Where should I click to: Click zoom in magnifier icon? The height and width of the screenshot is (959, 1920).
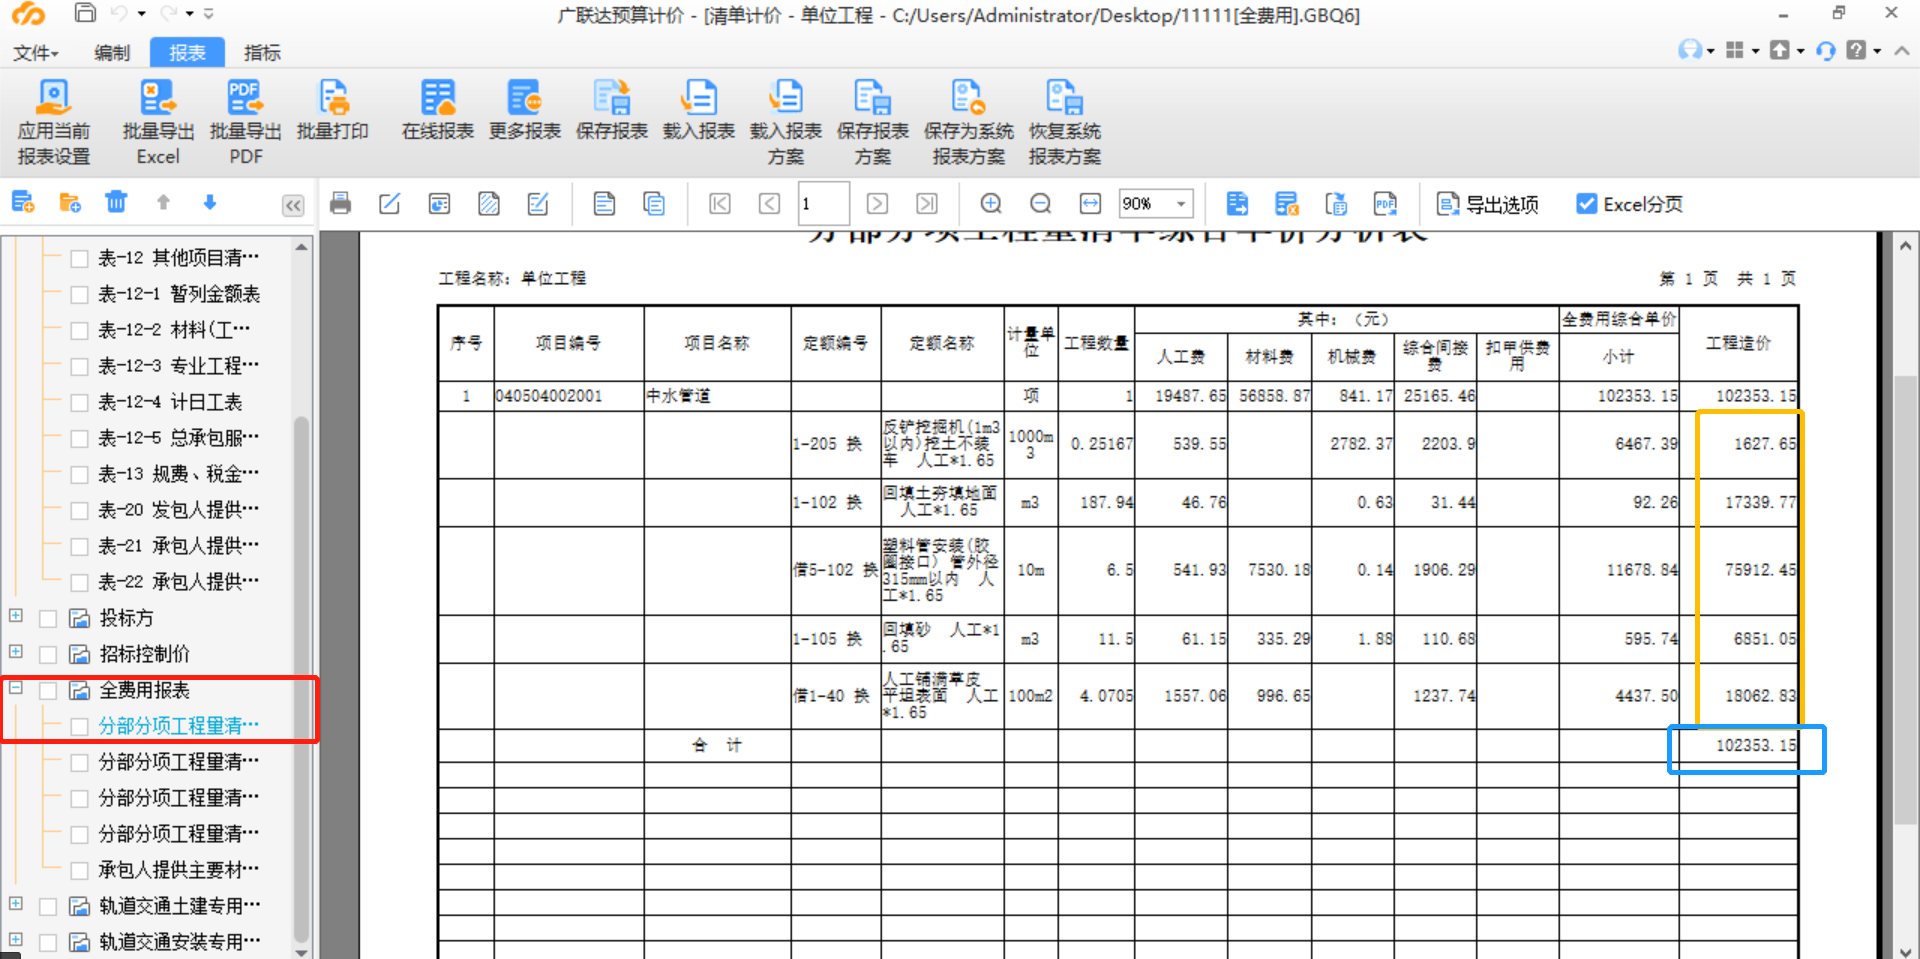pyautogui.click(x=991, y=204)
